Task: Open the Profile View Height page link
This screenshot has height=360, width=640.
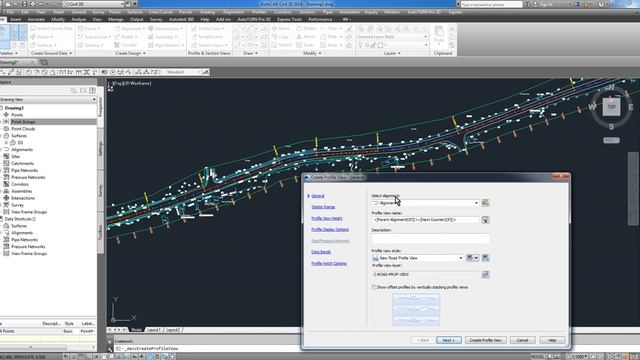Action: (x=327, y=218)
